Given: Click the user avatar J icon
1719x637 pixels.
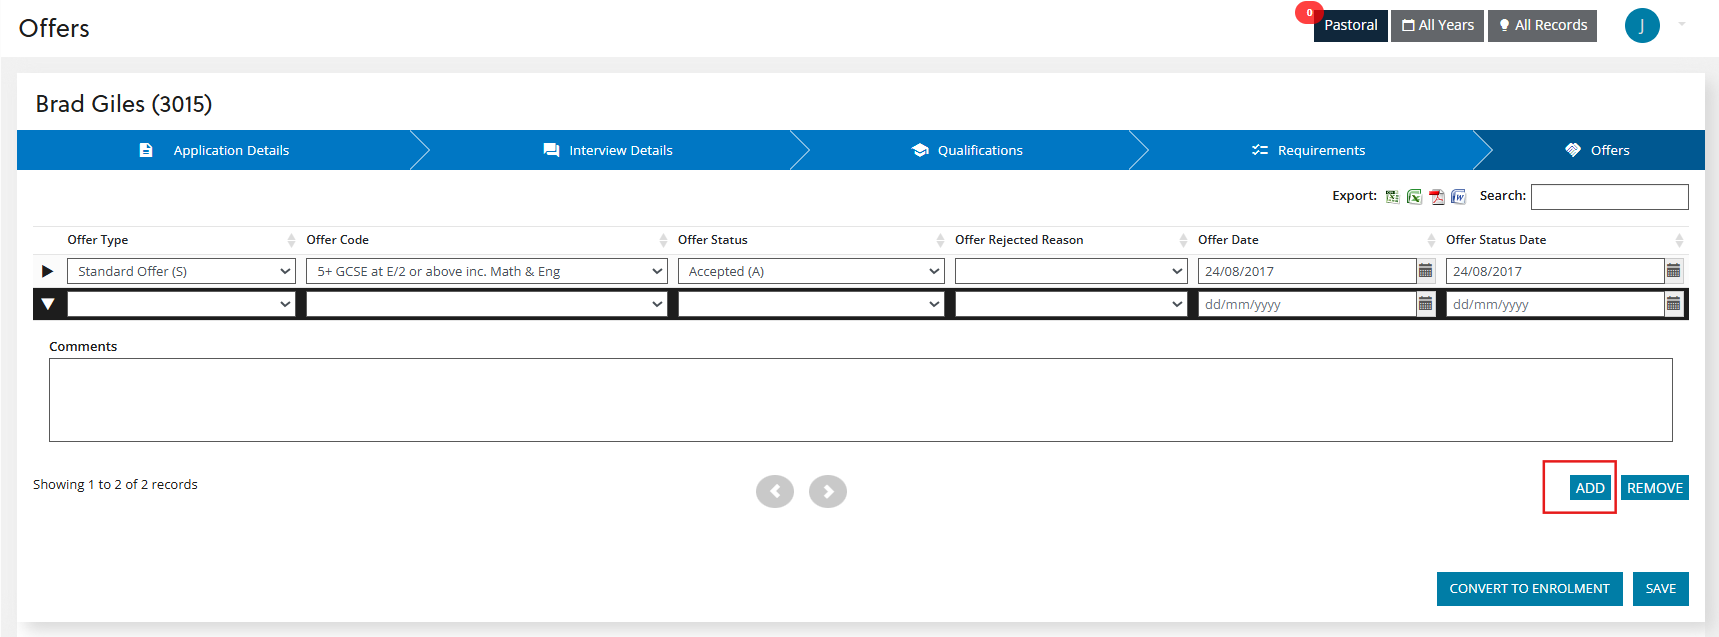Looking at the screenshot, I should [1641, 26].
